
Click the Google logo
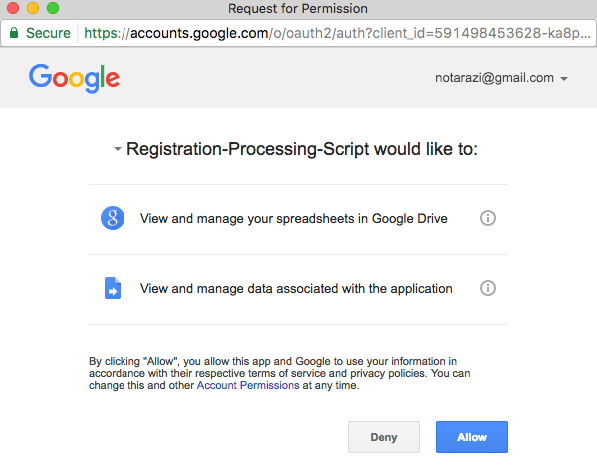click(75, 78)
